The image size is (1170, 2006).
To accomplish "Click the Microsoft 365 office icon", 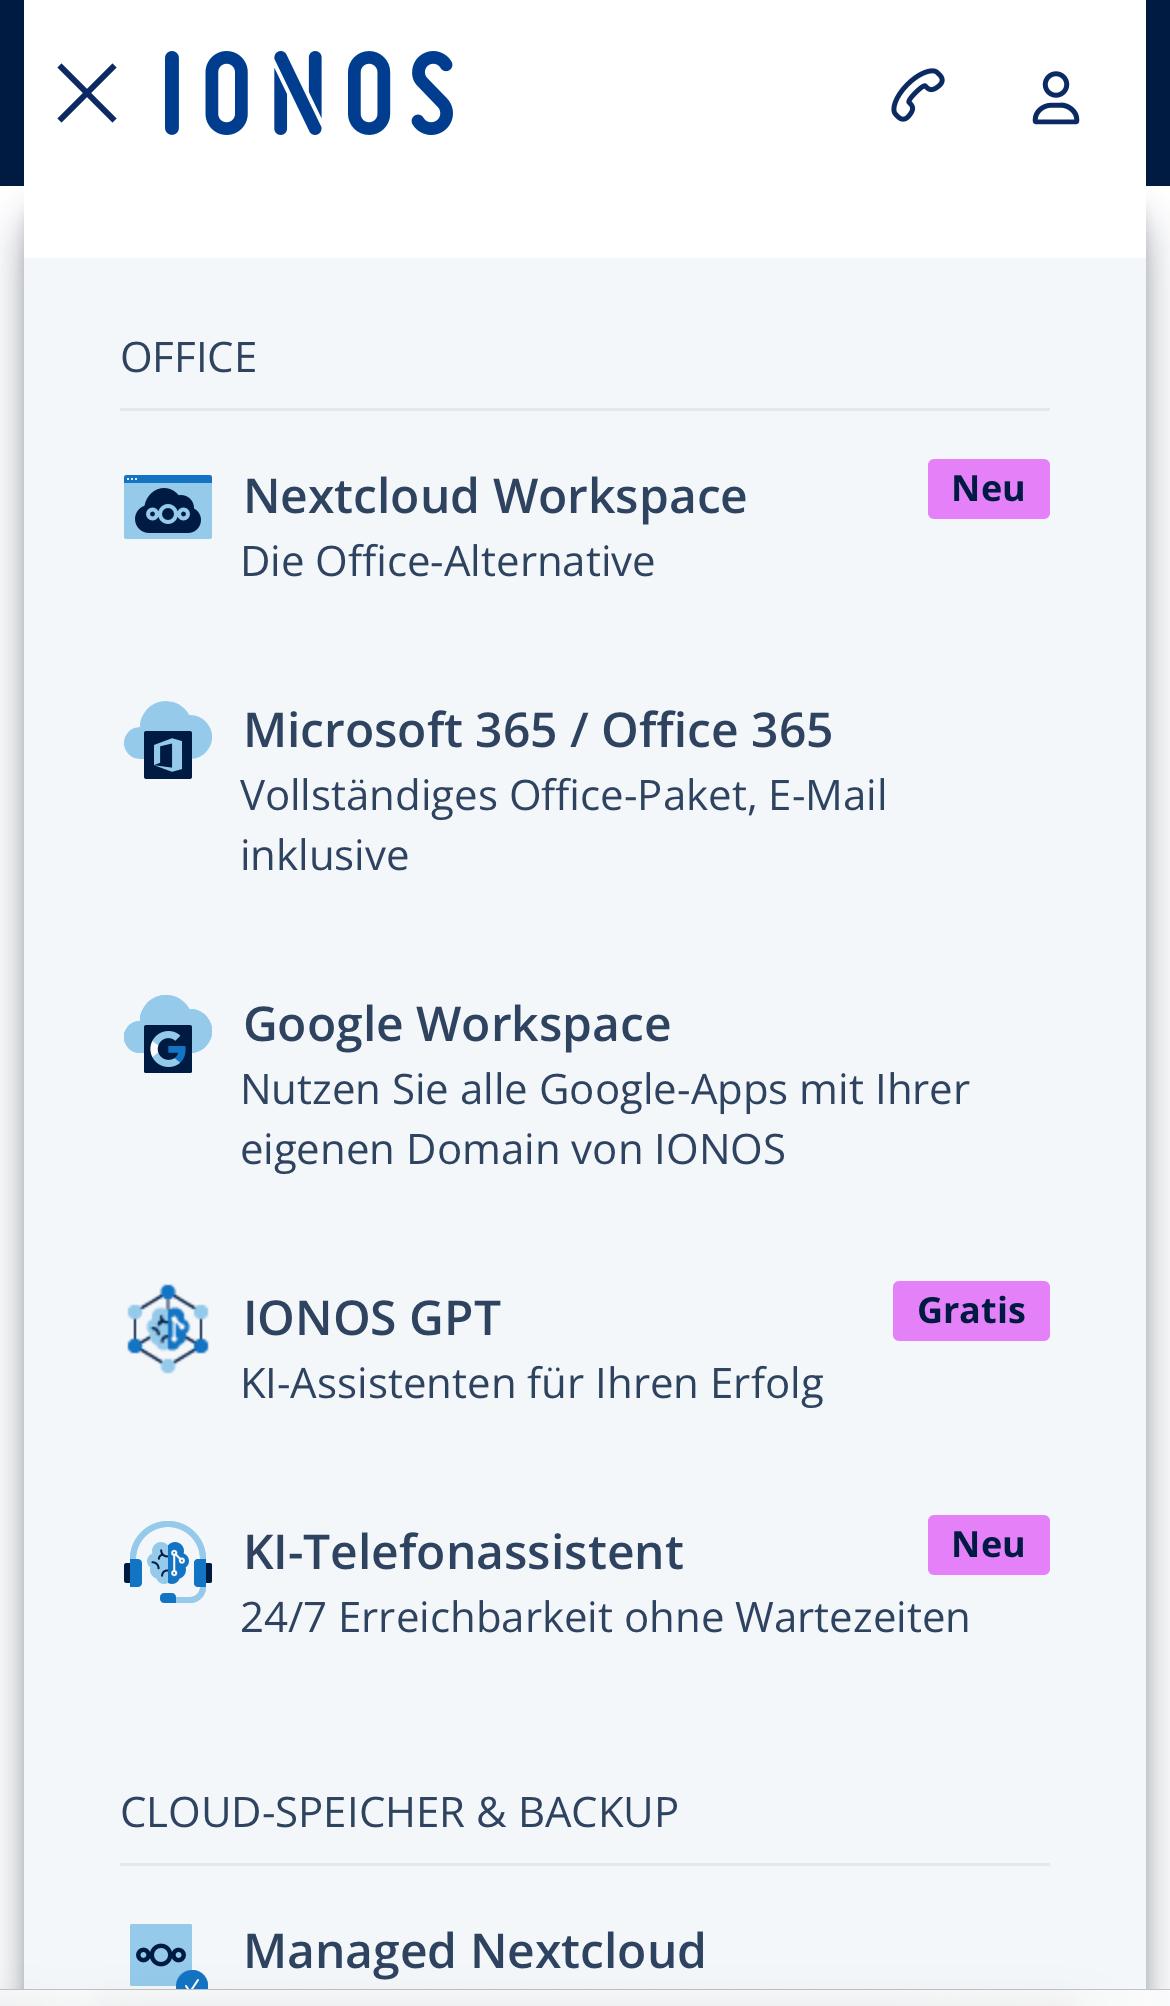I will pyautogui.click(x=168, y=741).
